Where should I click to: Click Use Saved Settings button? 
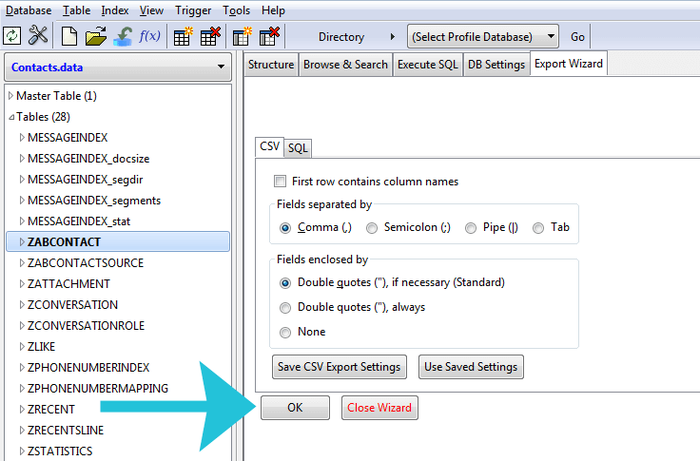pyautogui.click(x=471, y=367)
